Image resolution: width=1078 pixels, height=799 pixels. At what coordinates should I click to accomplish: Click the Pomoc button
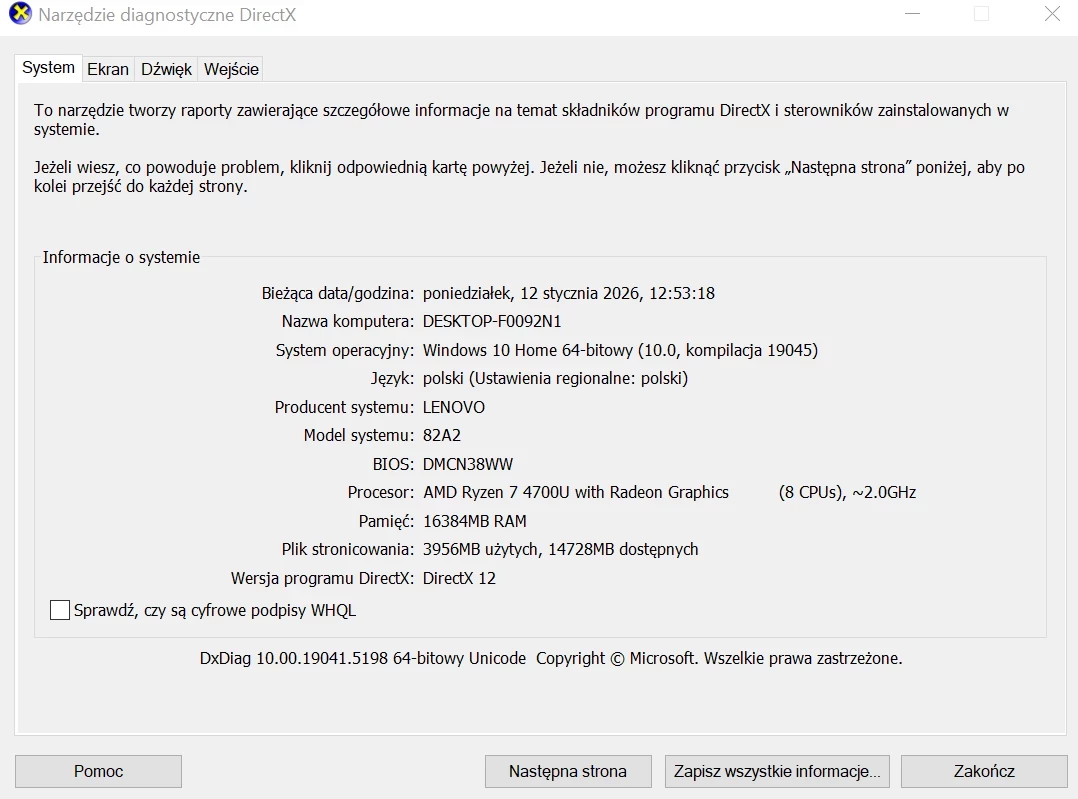(97, 771)
